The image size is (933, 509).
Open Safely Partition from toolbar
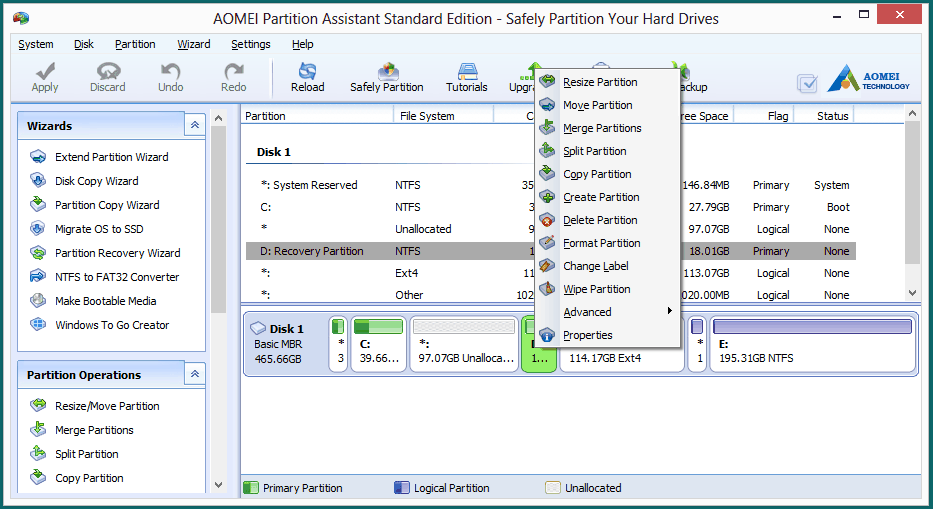point(387,79)
